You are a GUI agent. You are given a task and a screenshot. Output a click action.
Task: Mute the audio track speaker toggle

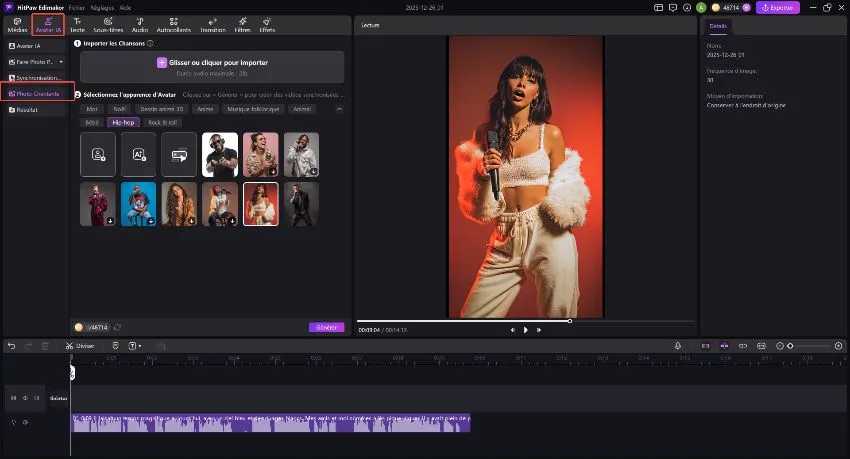click(x=25, y=422)
